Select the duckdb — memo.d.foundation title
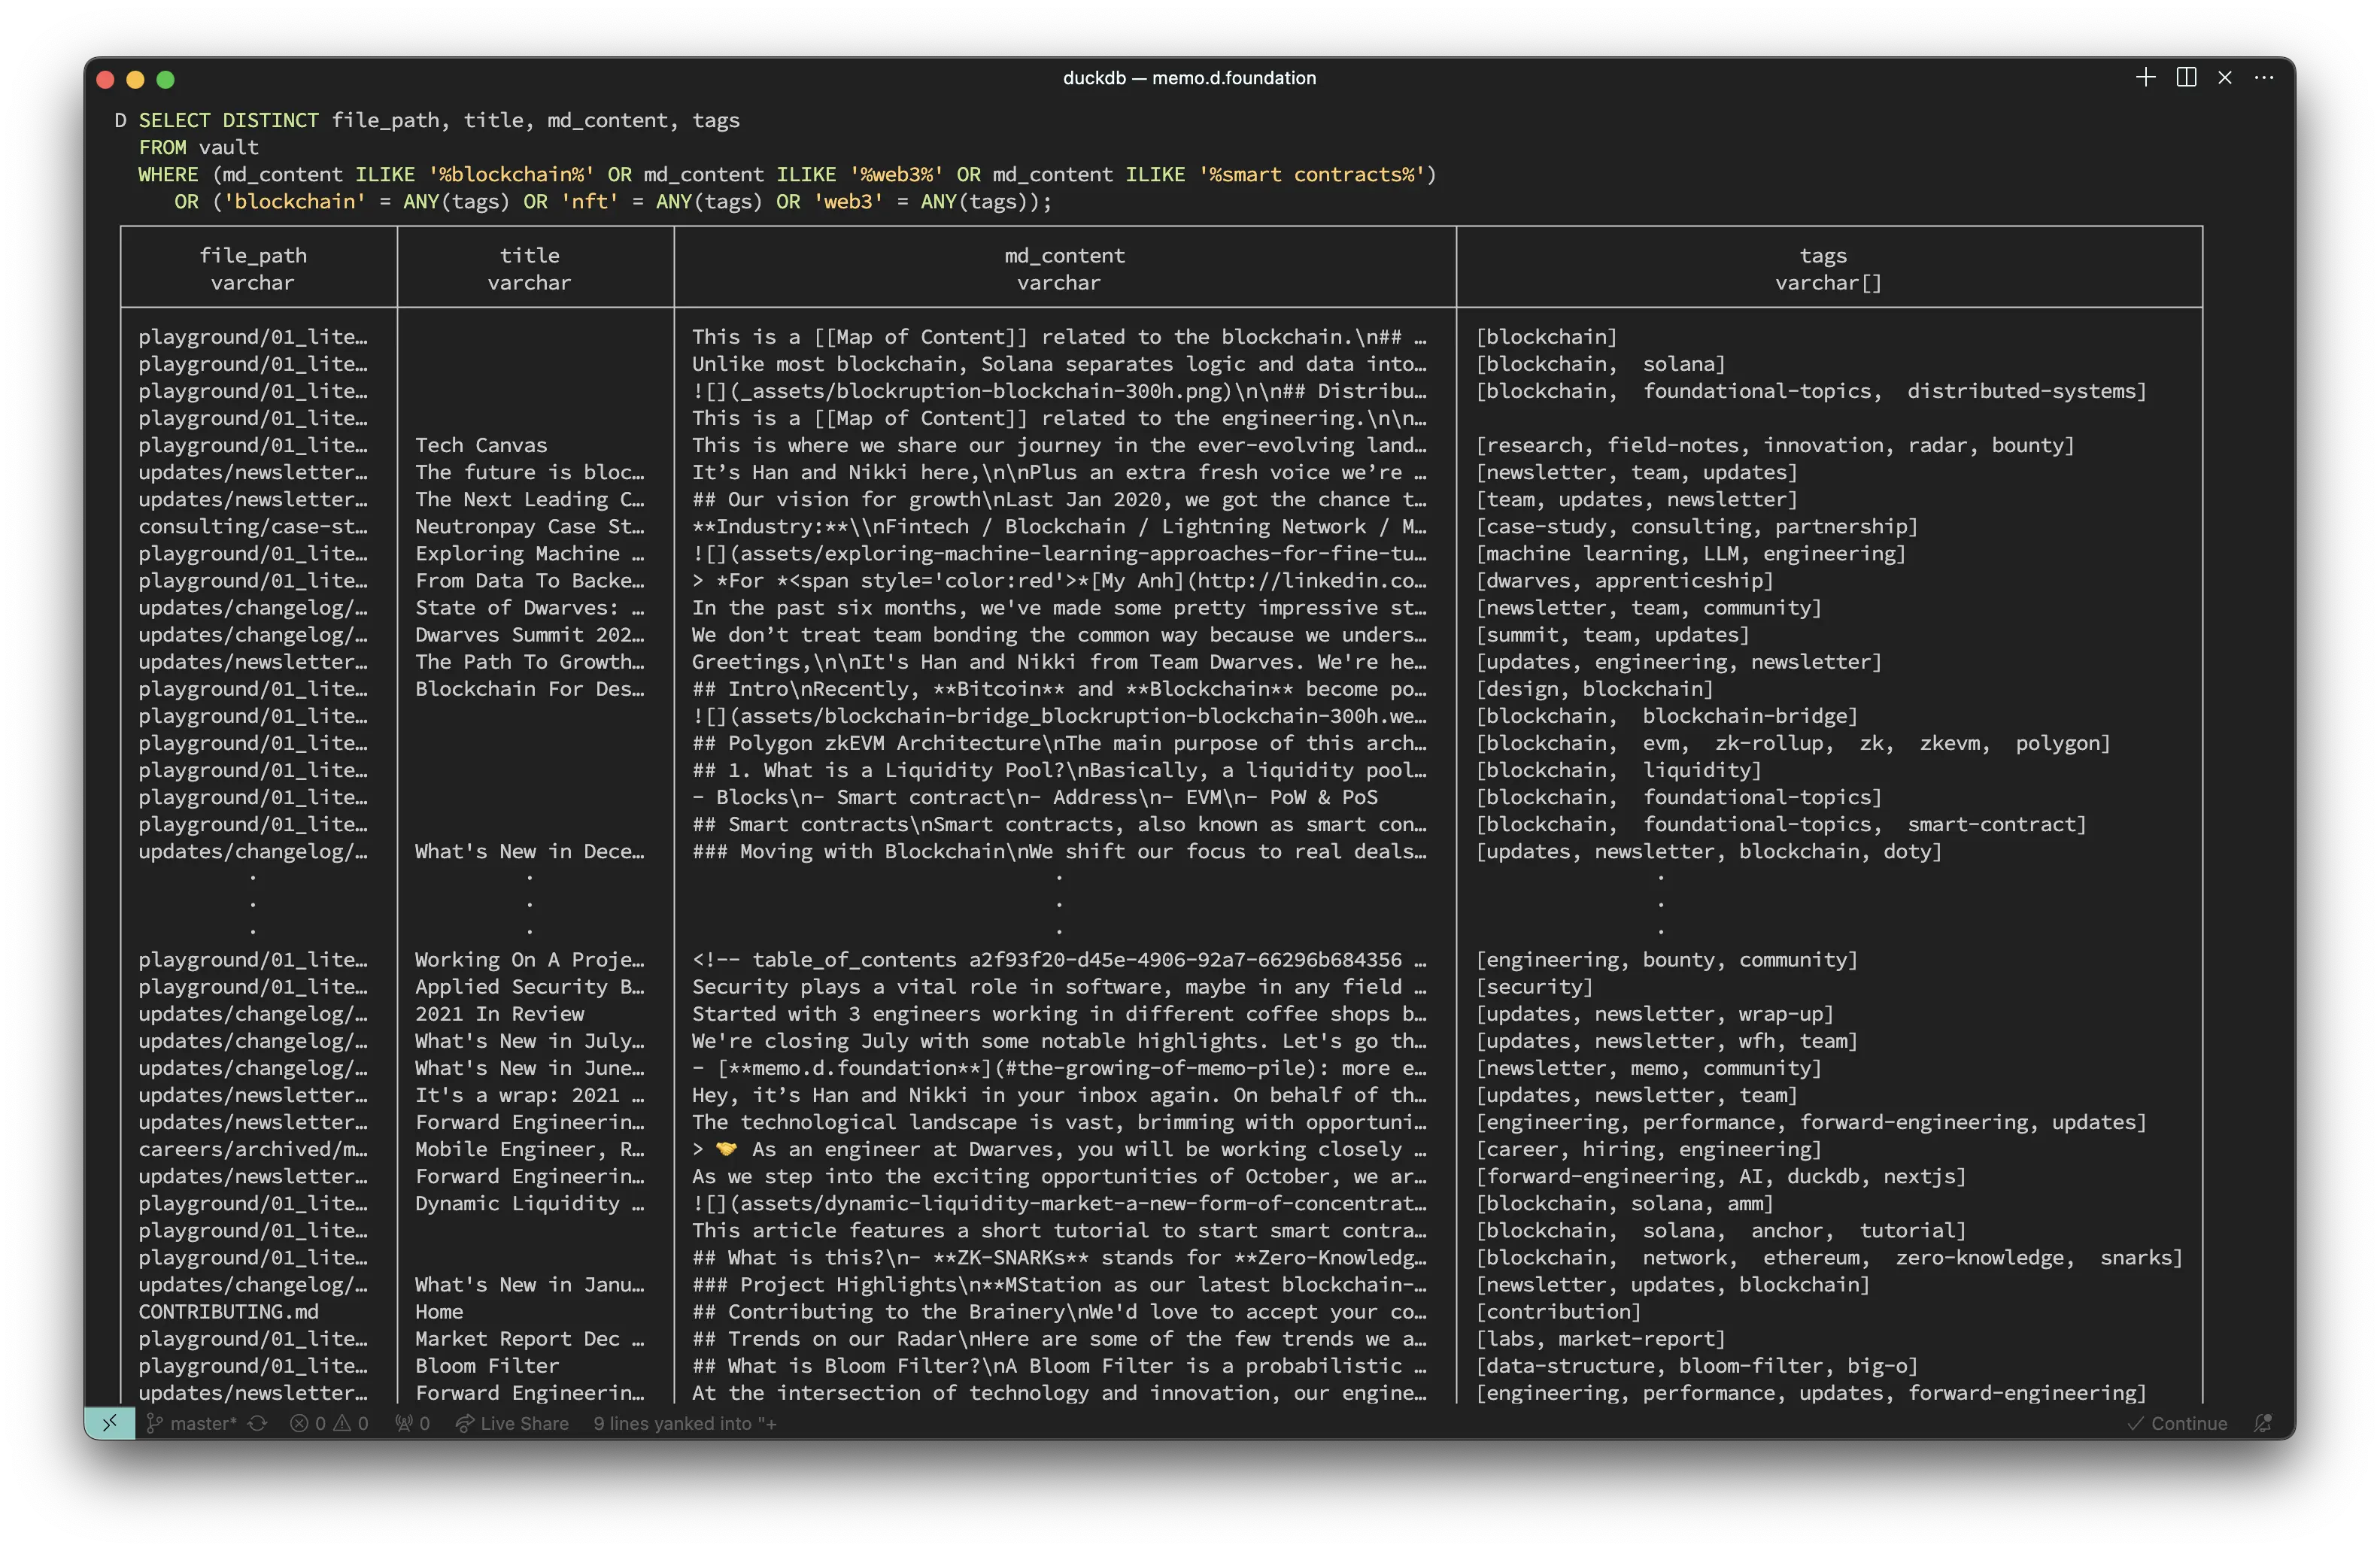The width and height of the screenshot is (2380, 1551). point(1189,78)
